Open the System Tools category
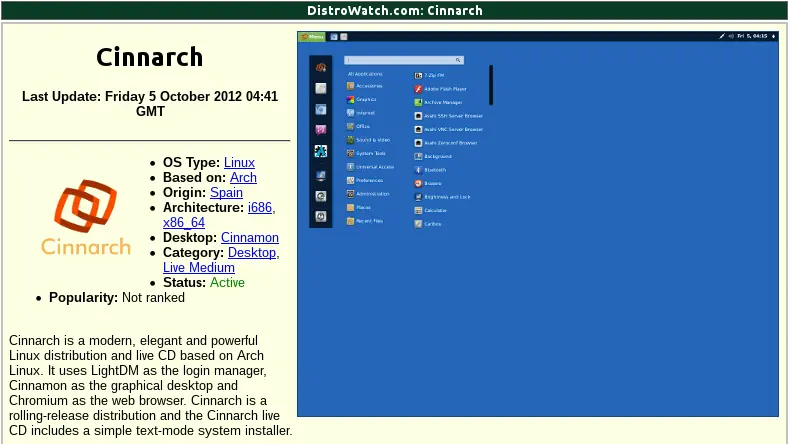Image resolution: width=788 pixels, height=444 pixels. [x=366, y=153]
